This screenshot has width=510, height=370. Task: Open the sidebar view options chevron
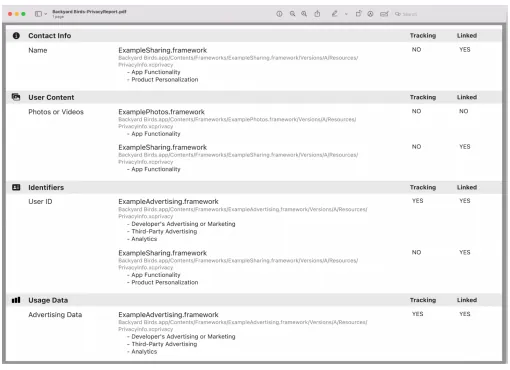(x=46, y=14)
